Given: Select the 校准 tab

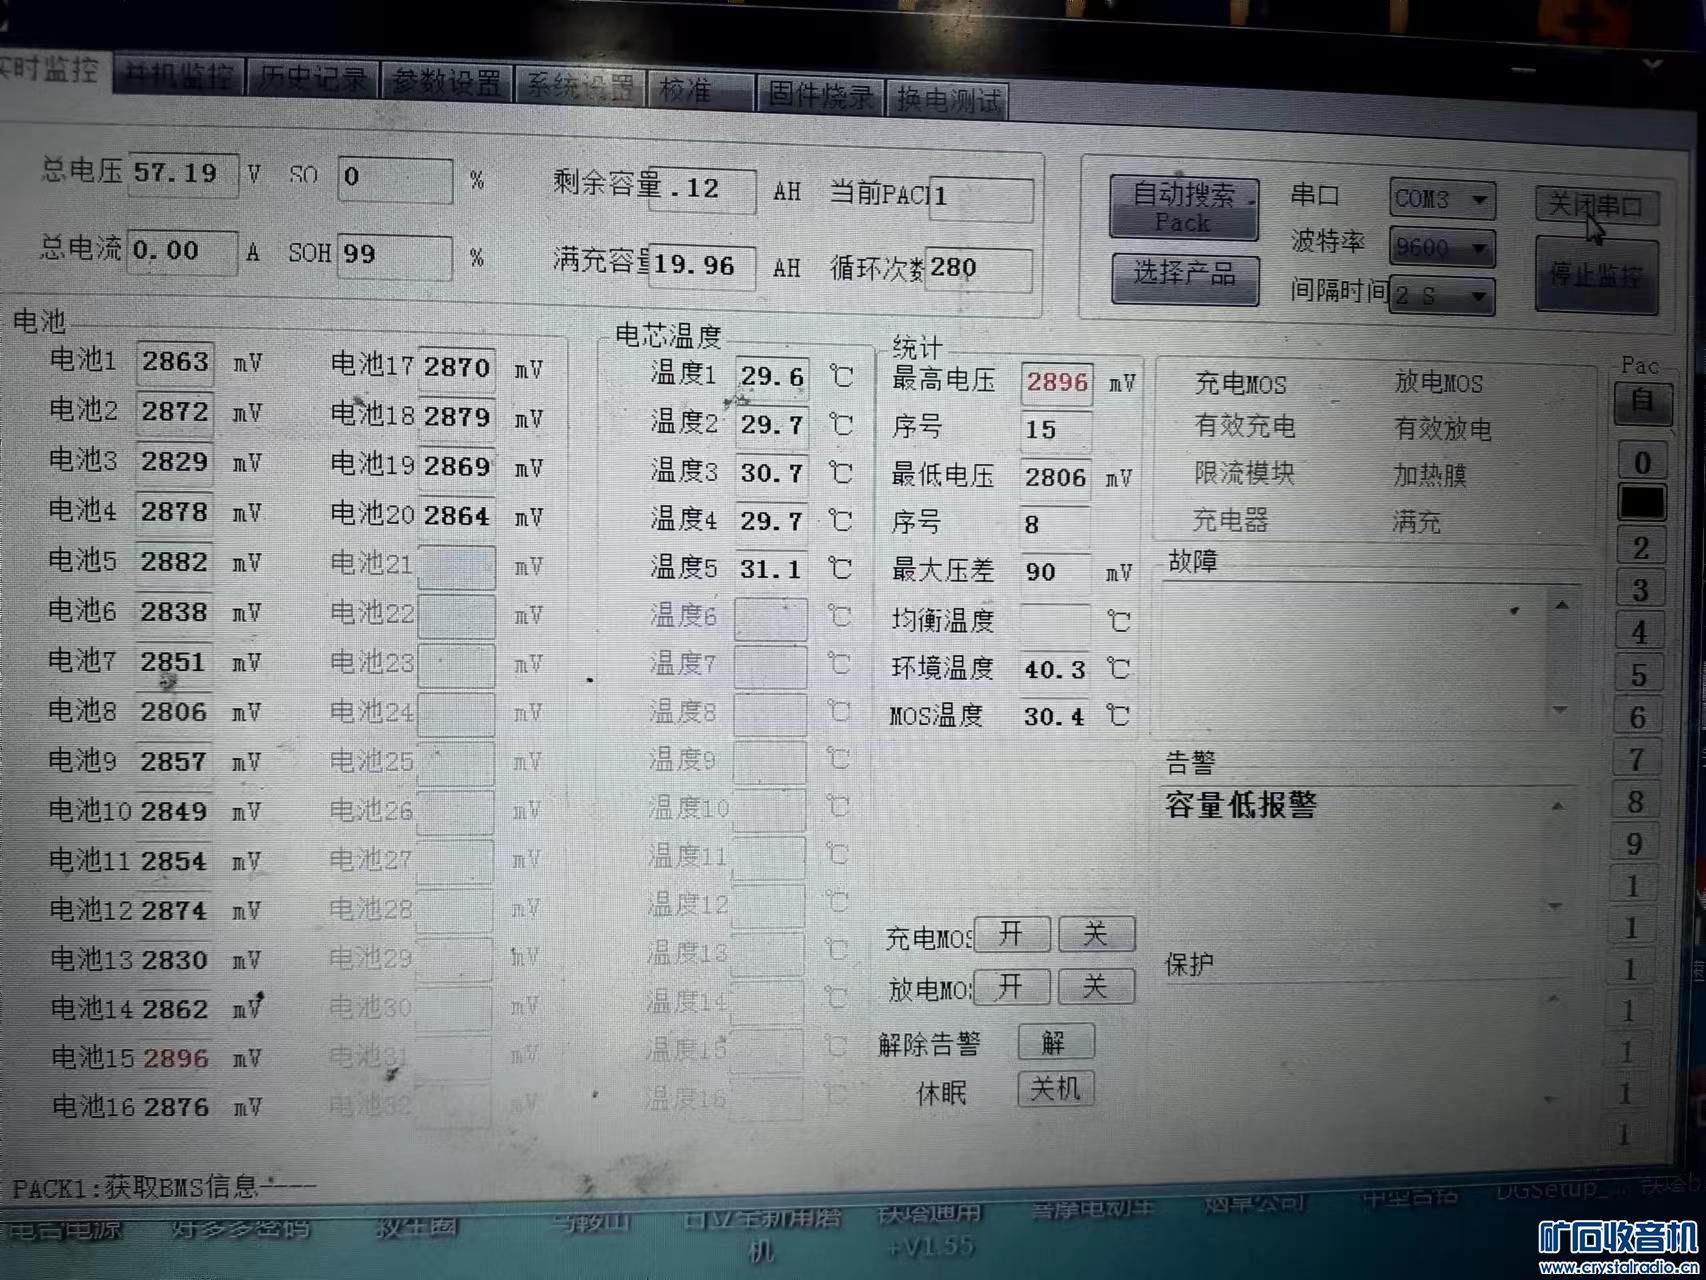Looking at the screenshot, I should [700, 90].
